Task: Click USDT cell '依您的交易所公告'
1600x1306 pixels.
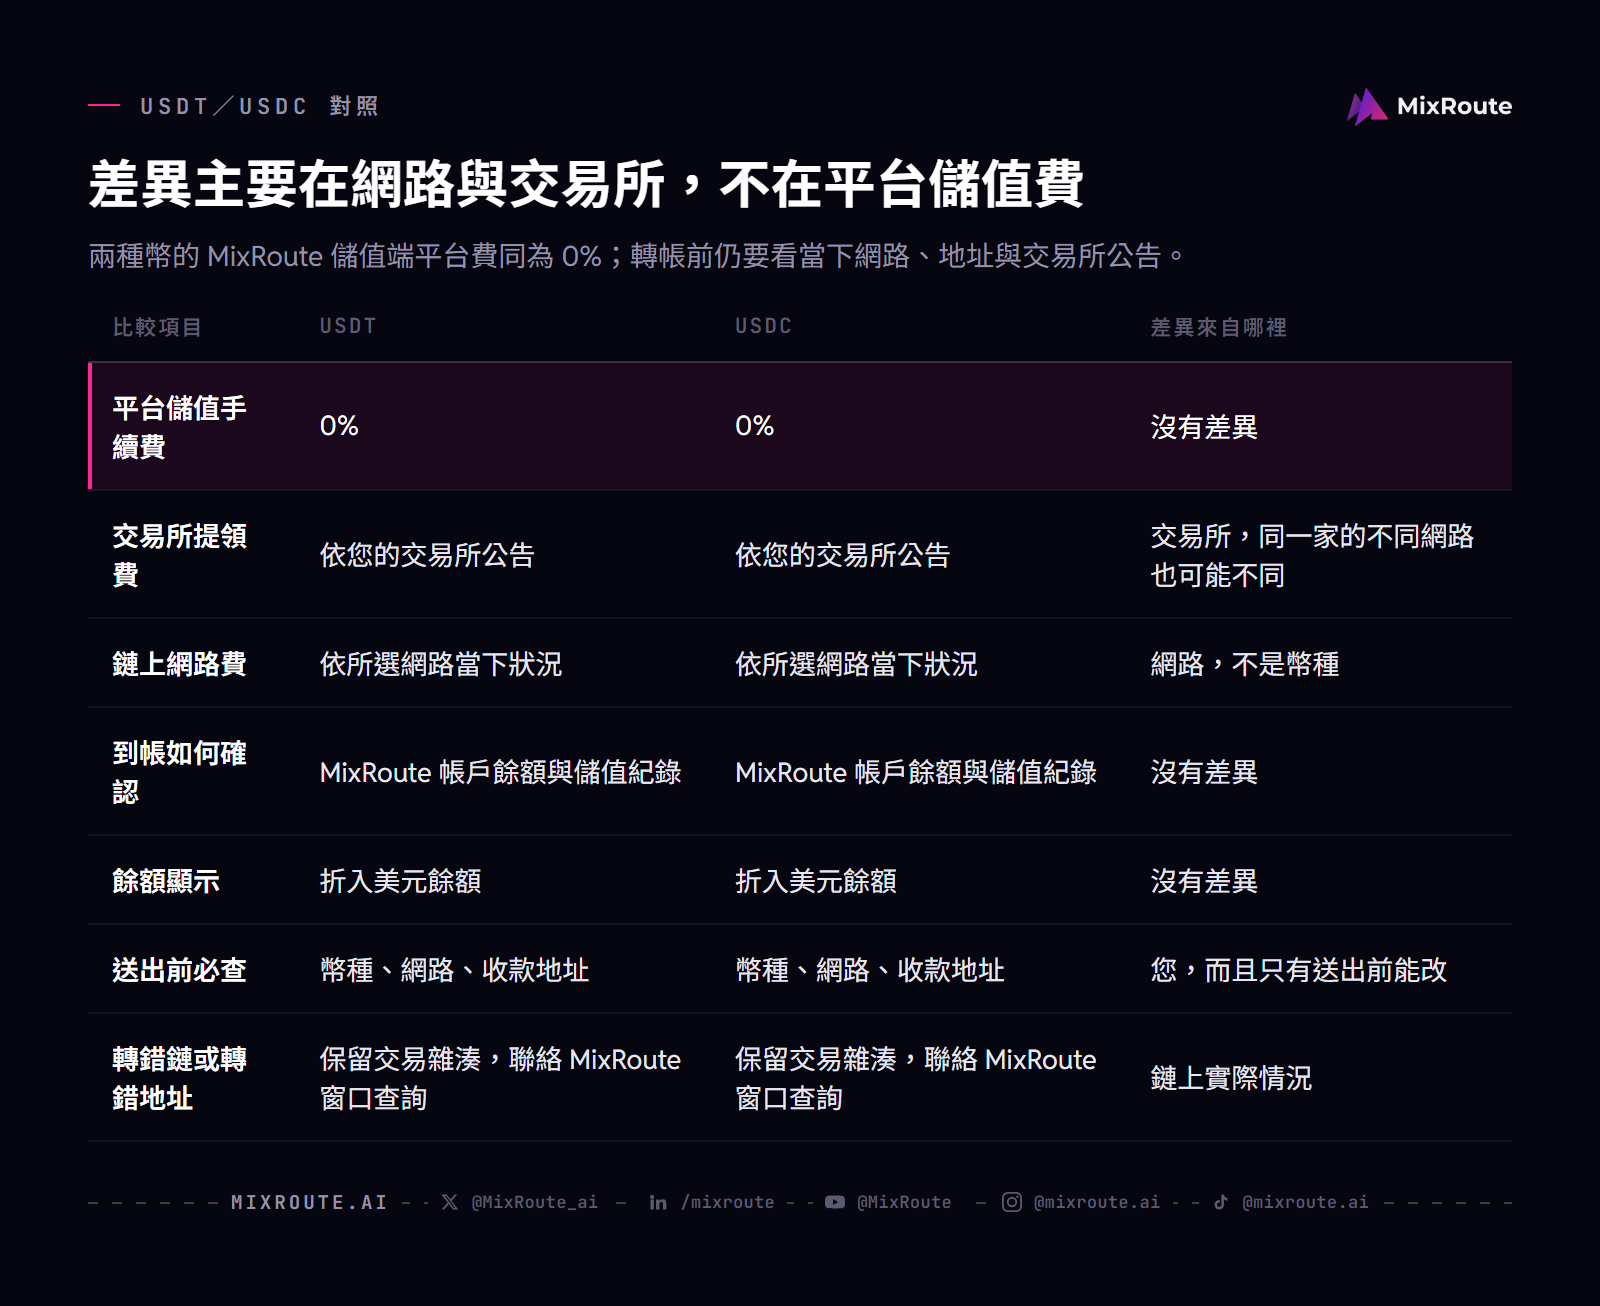Action: pyautogui.click(x=427, y=555)
